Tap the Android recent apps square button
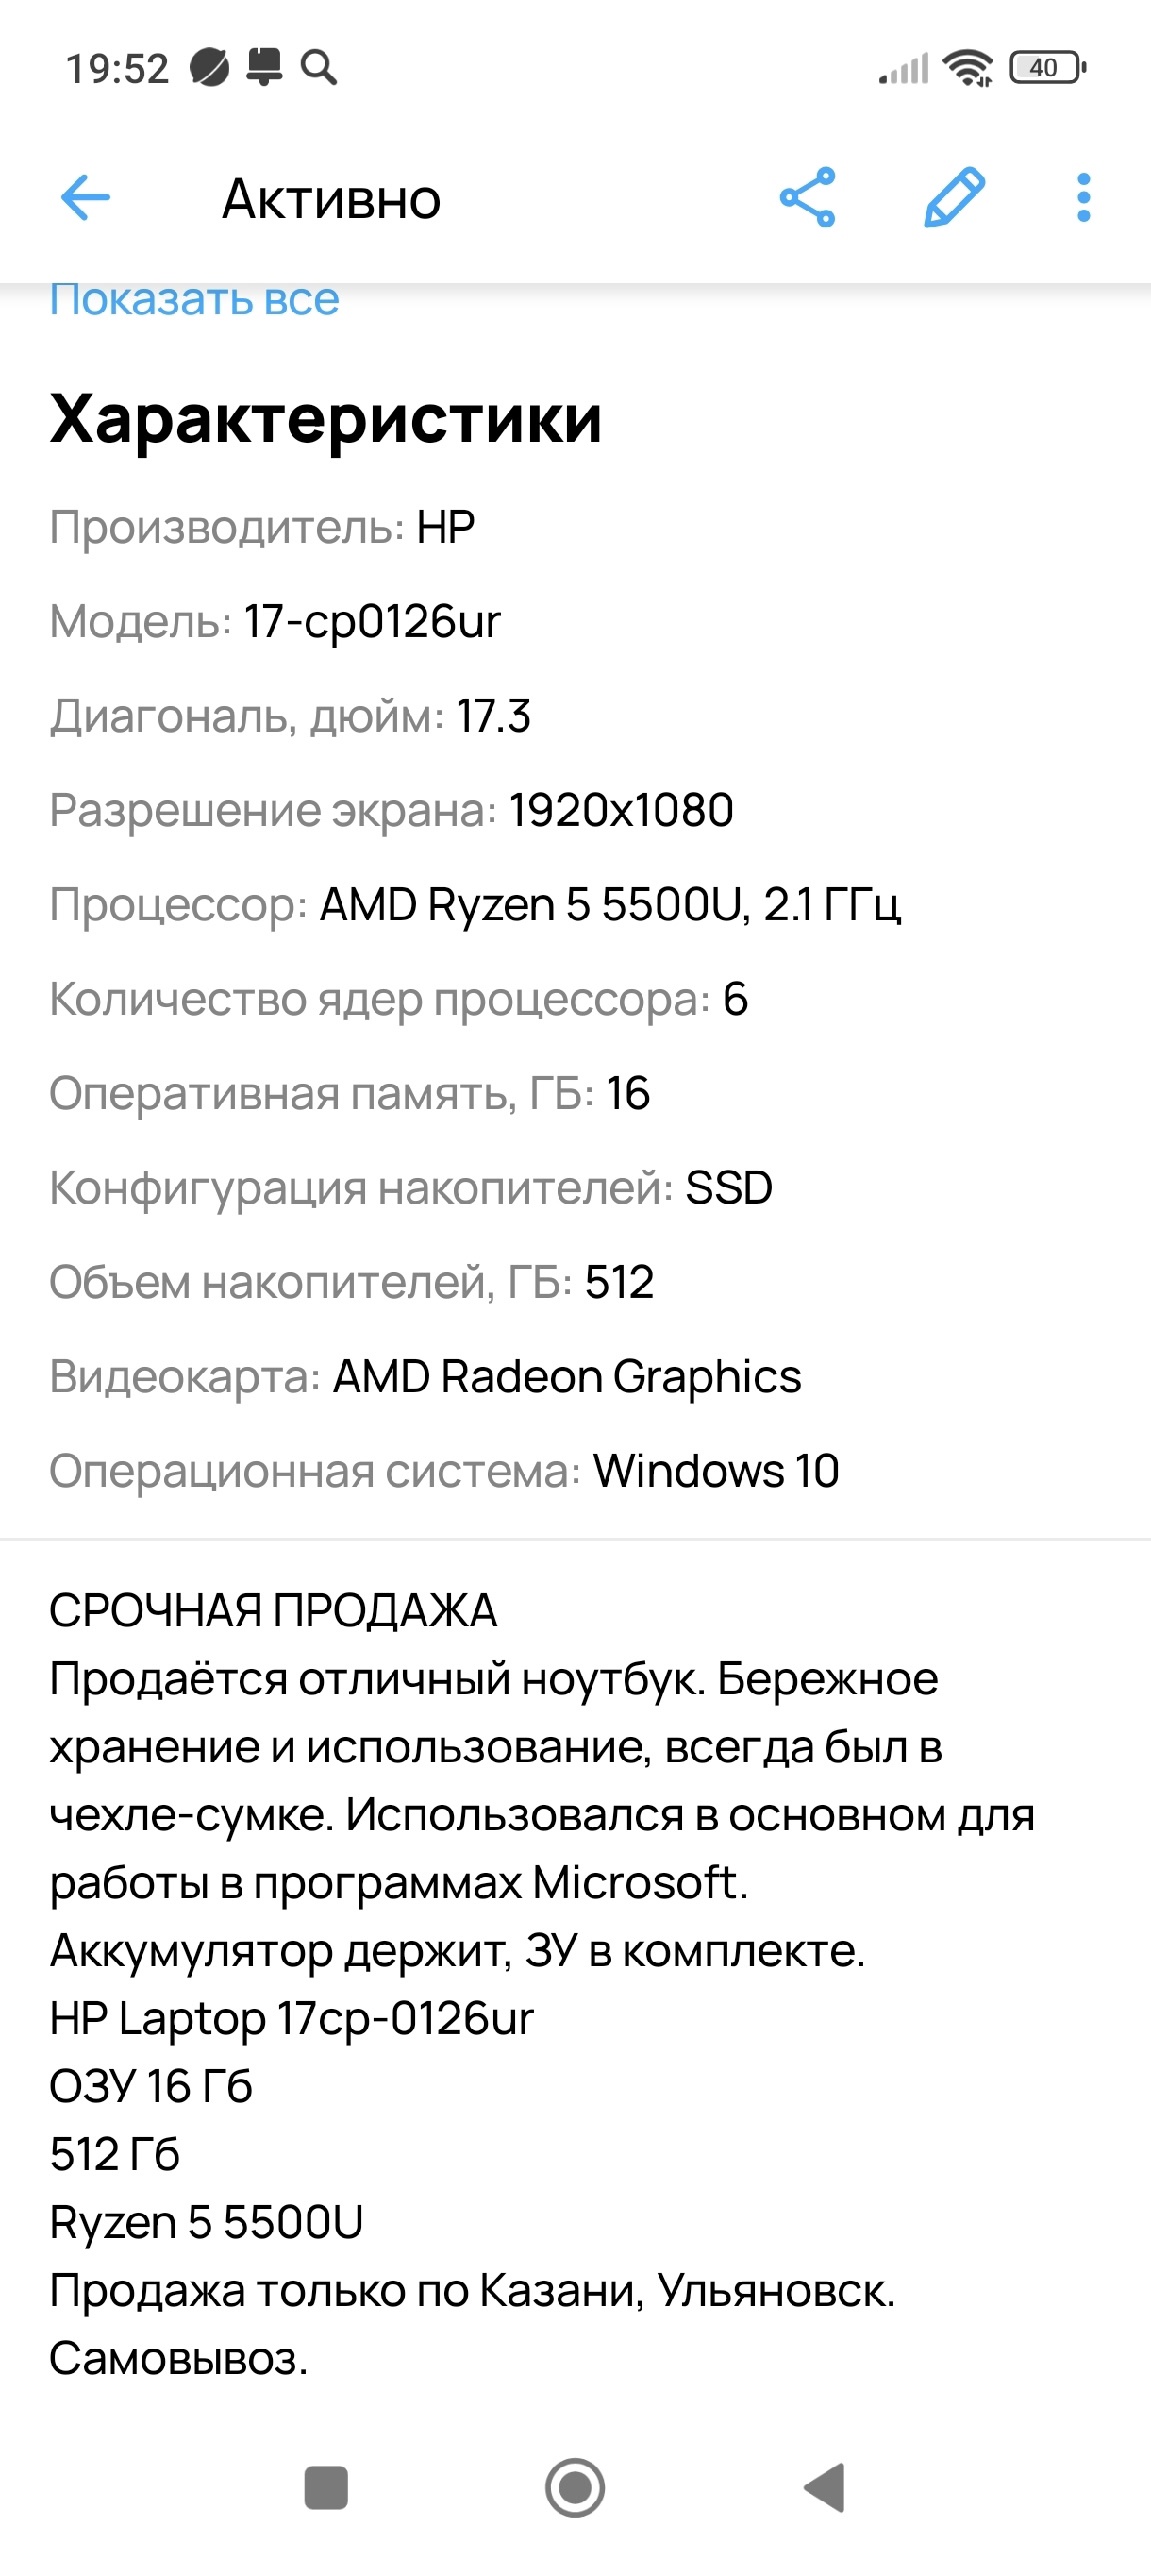The width and height of the screenshot is (1151, 2560). [326, 2487]
